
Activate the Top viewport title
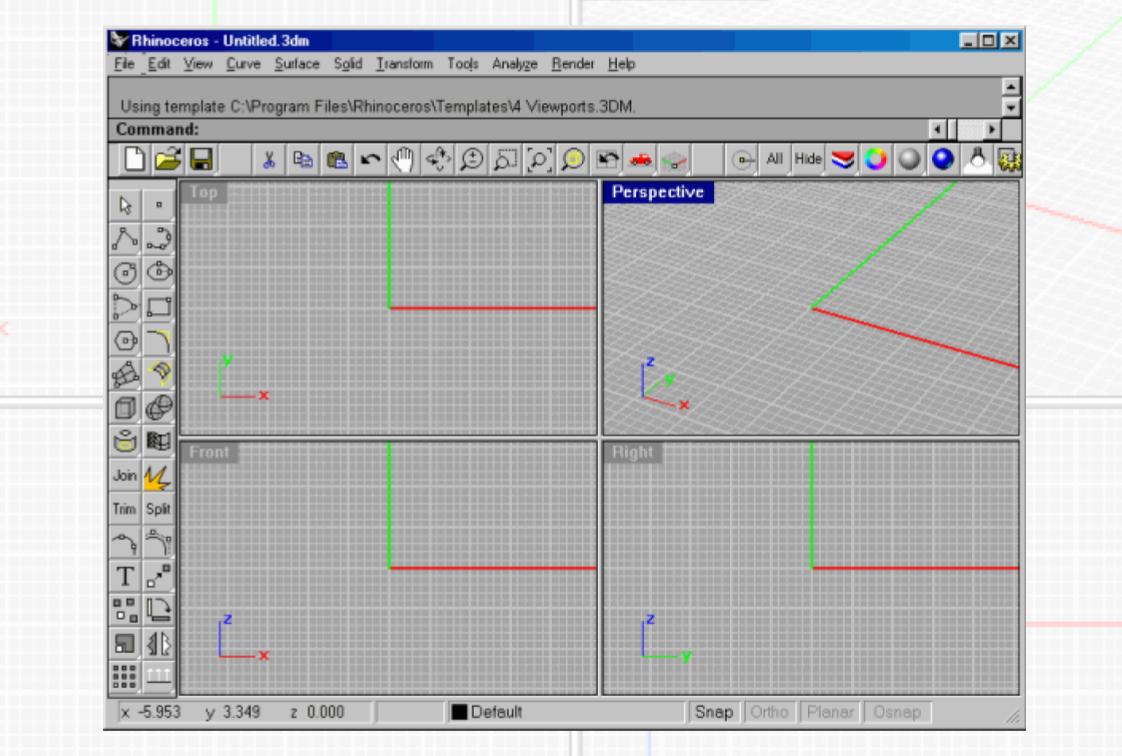[204, 192]
